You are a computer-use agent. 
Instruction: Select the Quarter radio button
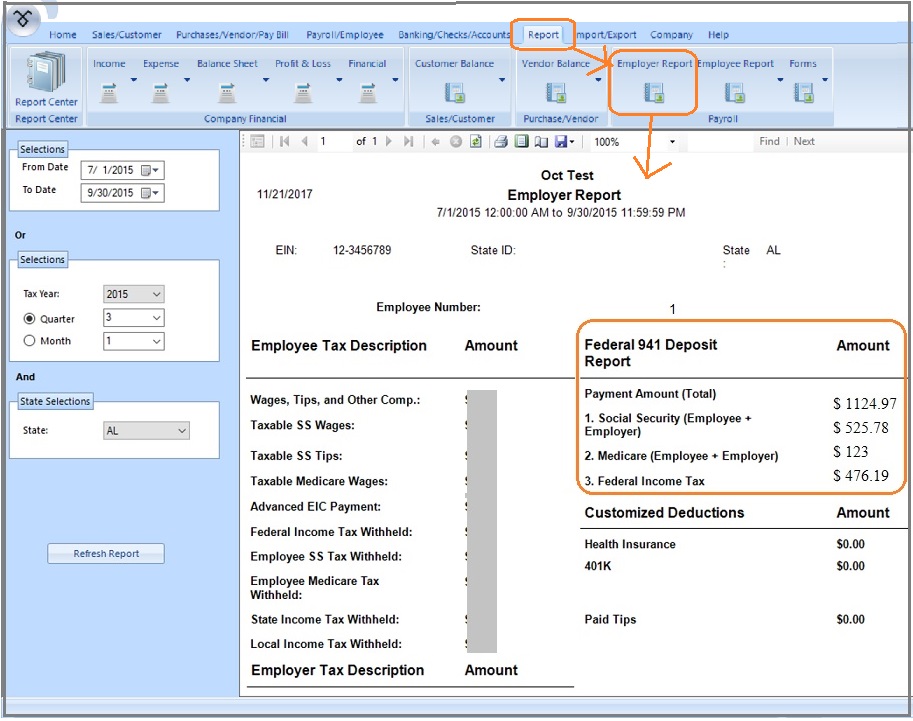click(30, 319)
